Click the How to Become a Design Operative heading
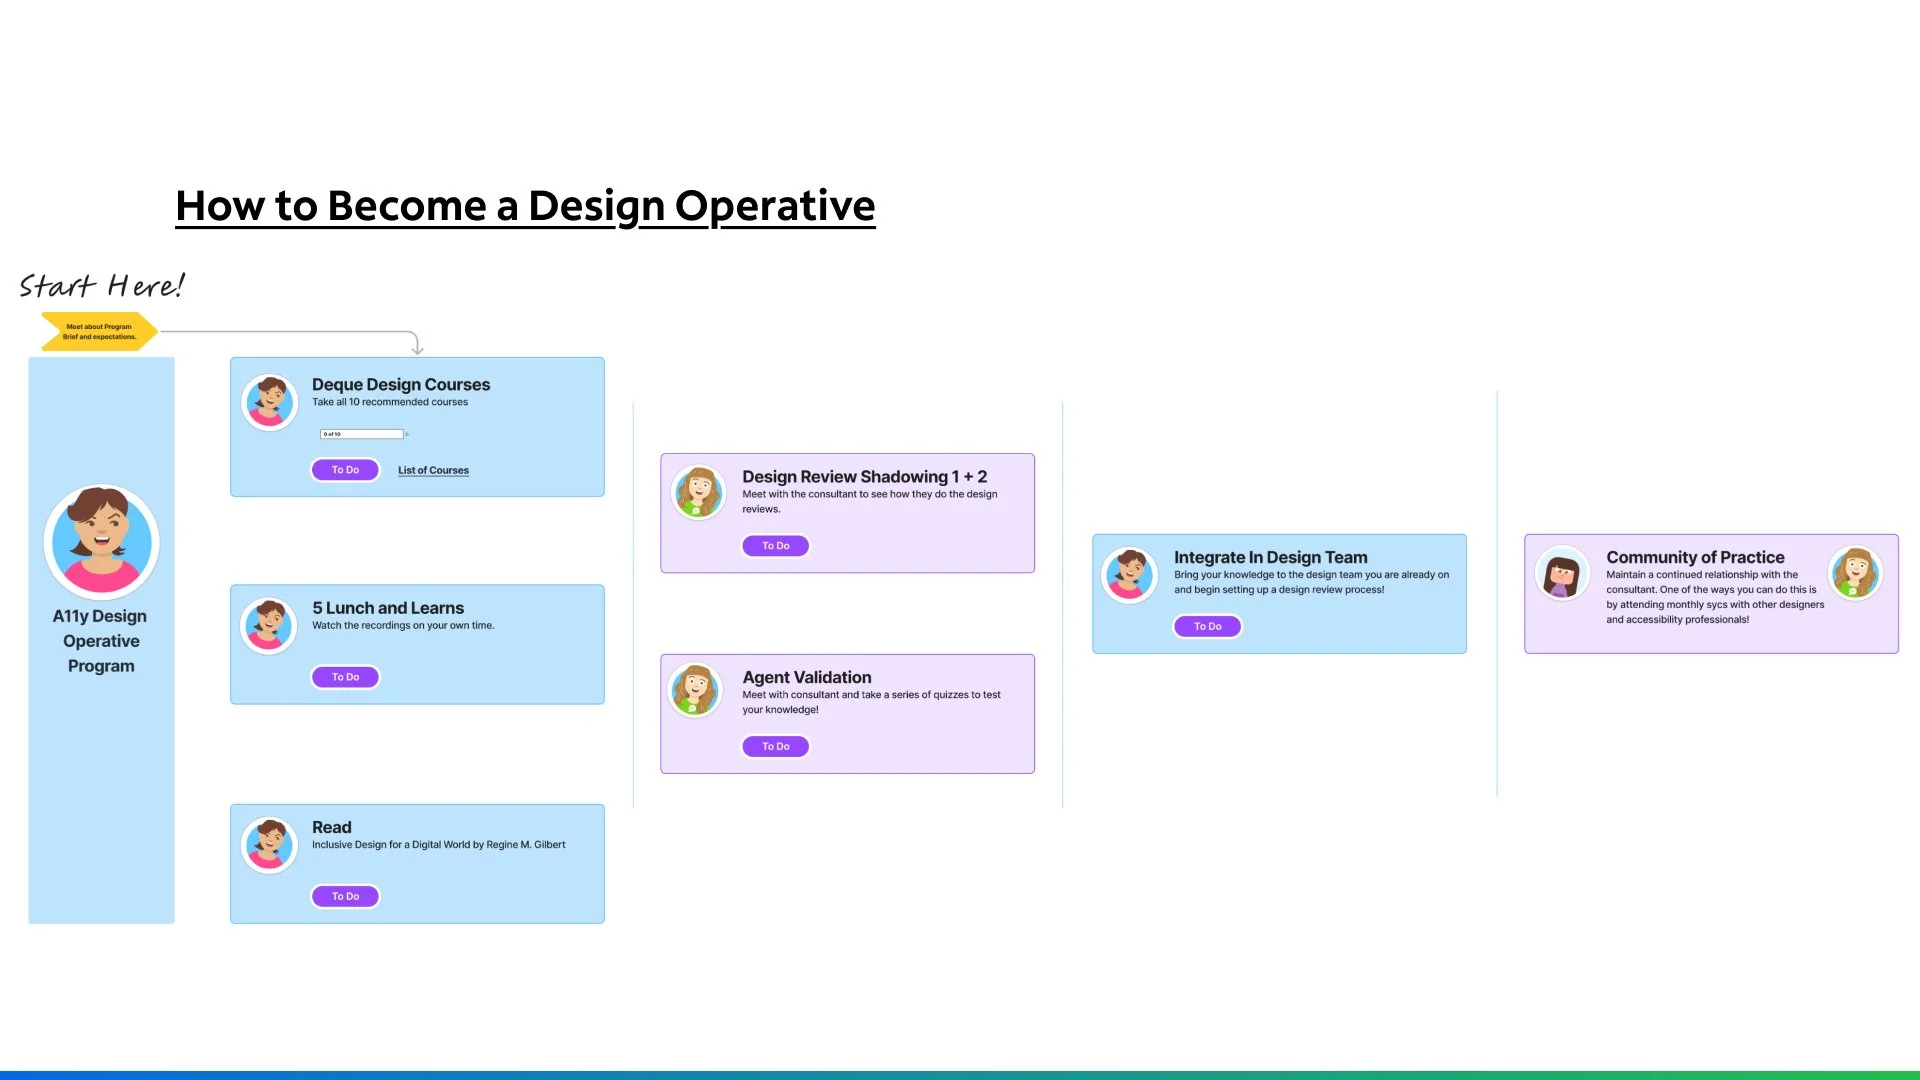Image resolution: width=1920 pixels, height=1080 pixels. (525, 206)
